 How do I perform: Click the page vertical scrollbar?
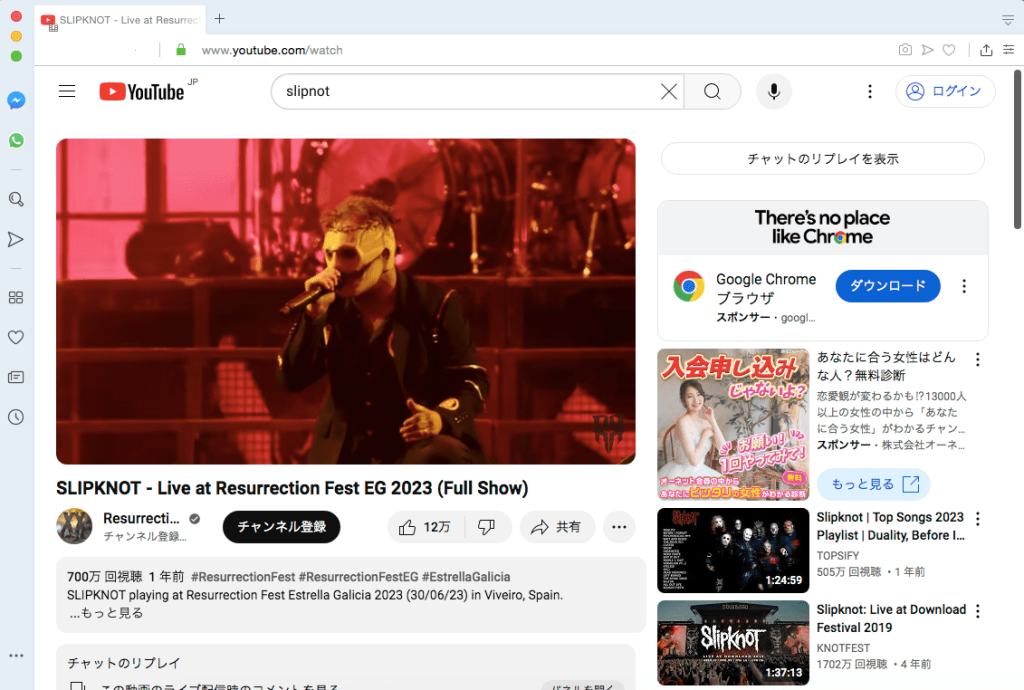1017,150
